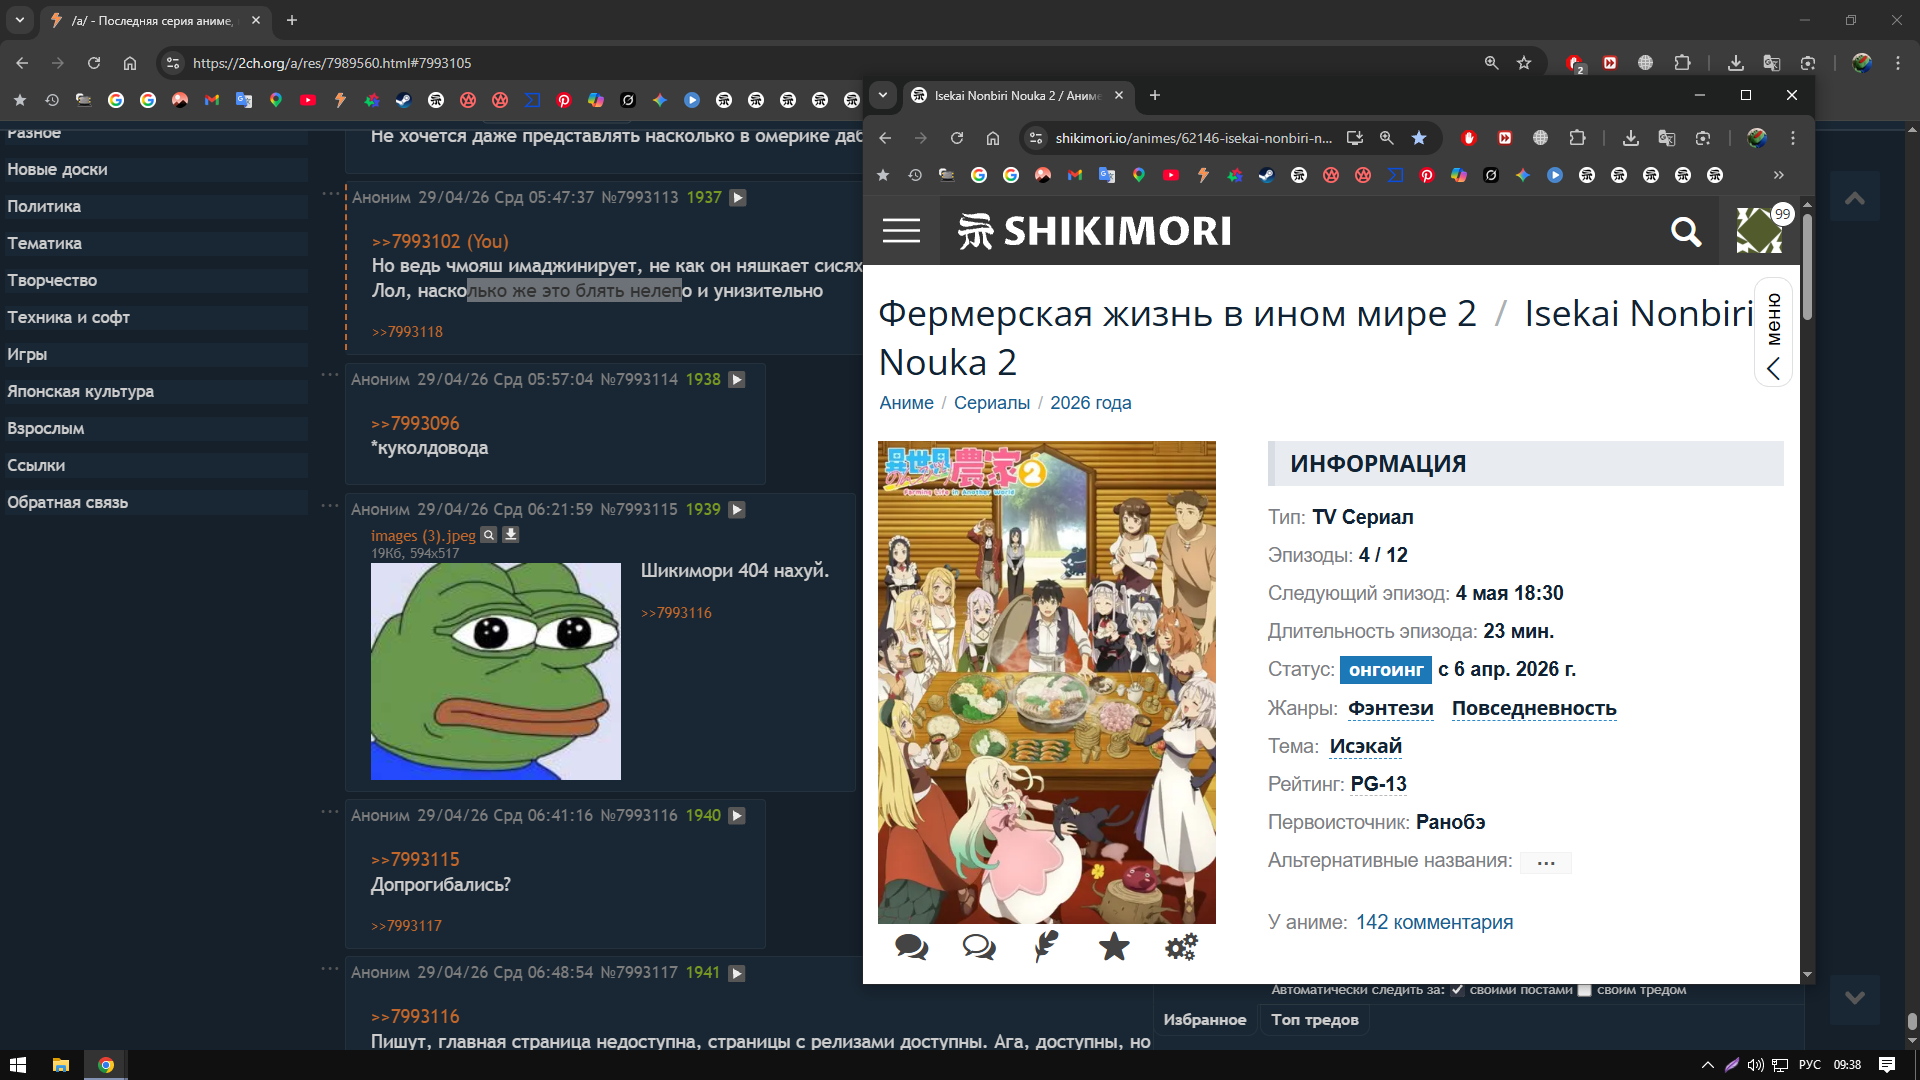This screenshot has height=1080, width=1920.
Task: Open File Explorer from the taskbar
Action: [61, 1065]
